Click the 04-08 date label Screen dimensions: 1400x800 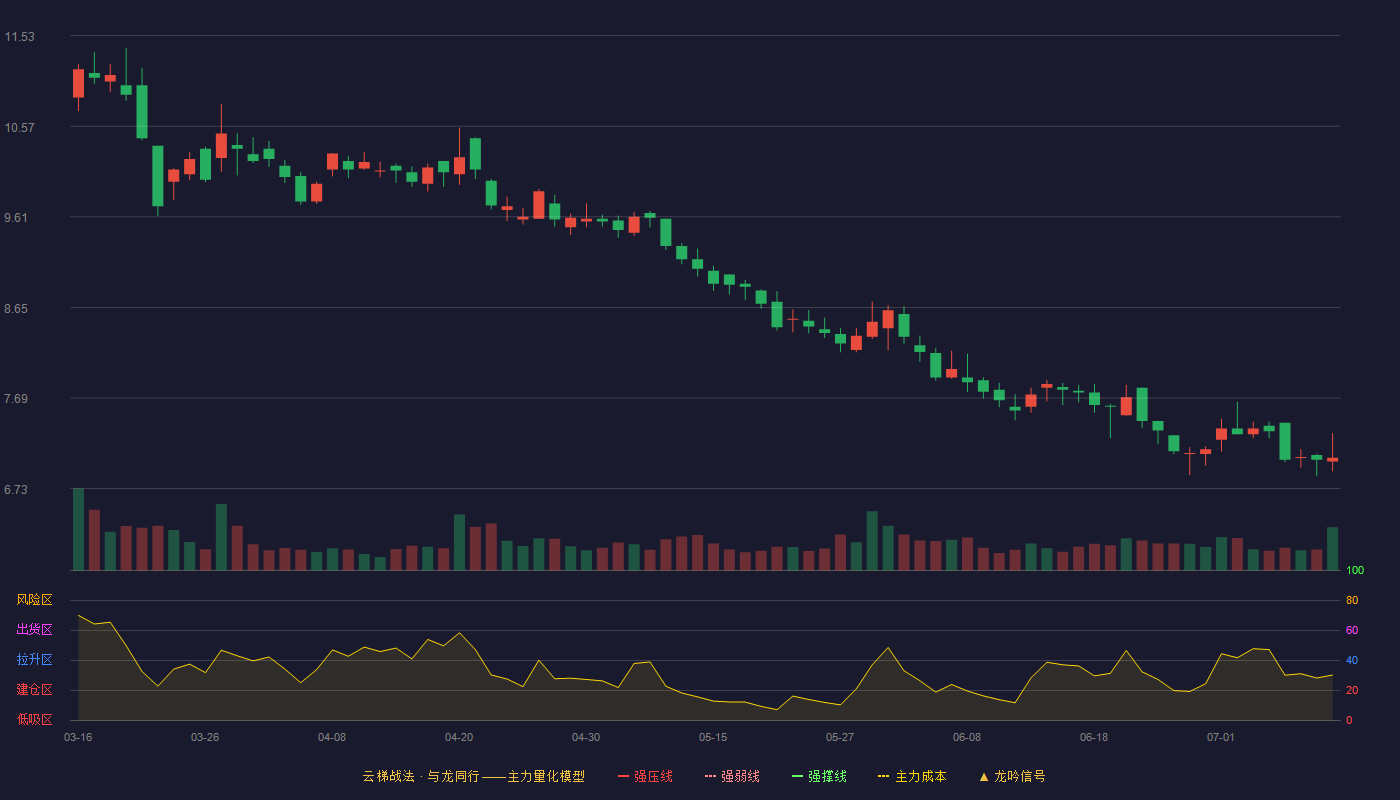[x=332, y=737]
